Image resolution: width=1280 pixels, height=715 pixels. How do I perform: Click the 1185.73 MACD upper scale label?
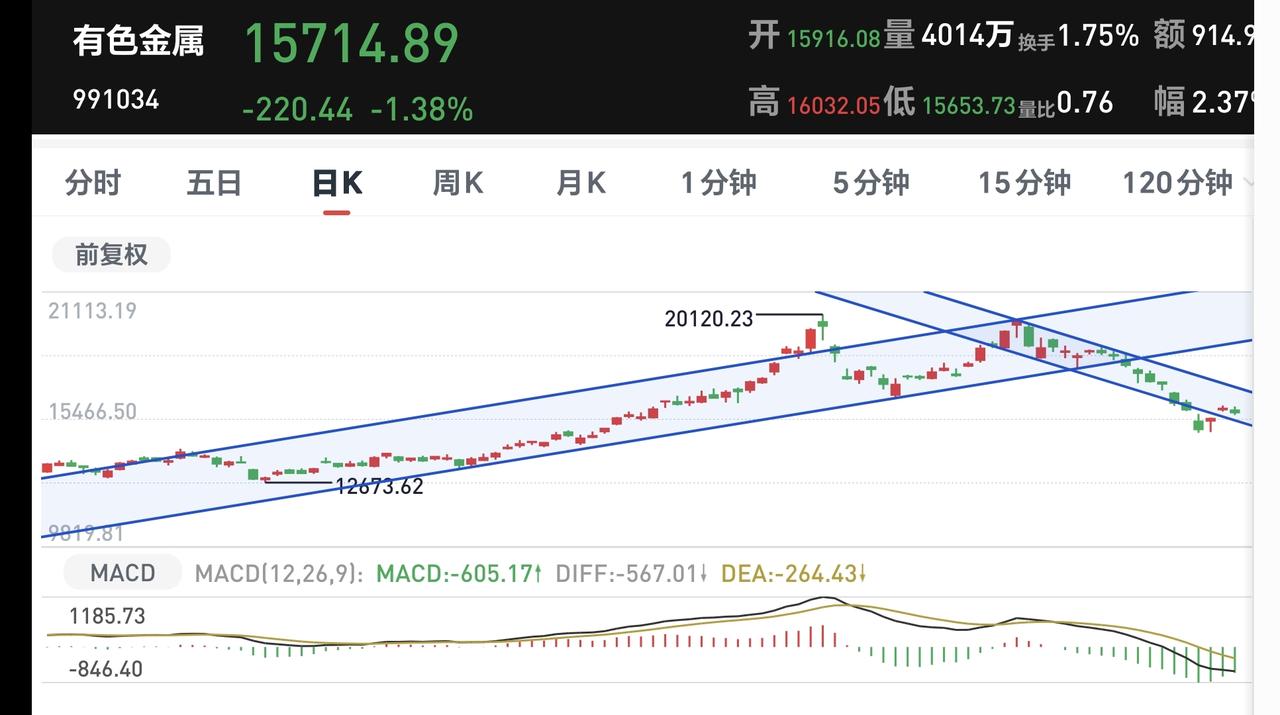(107, 616)
